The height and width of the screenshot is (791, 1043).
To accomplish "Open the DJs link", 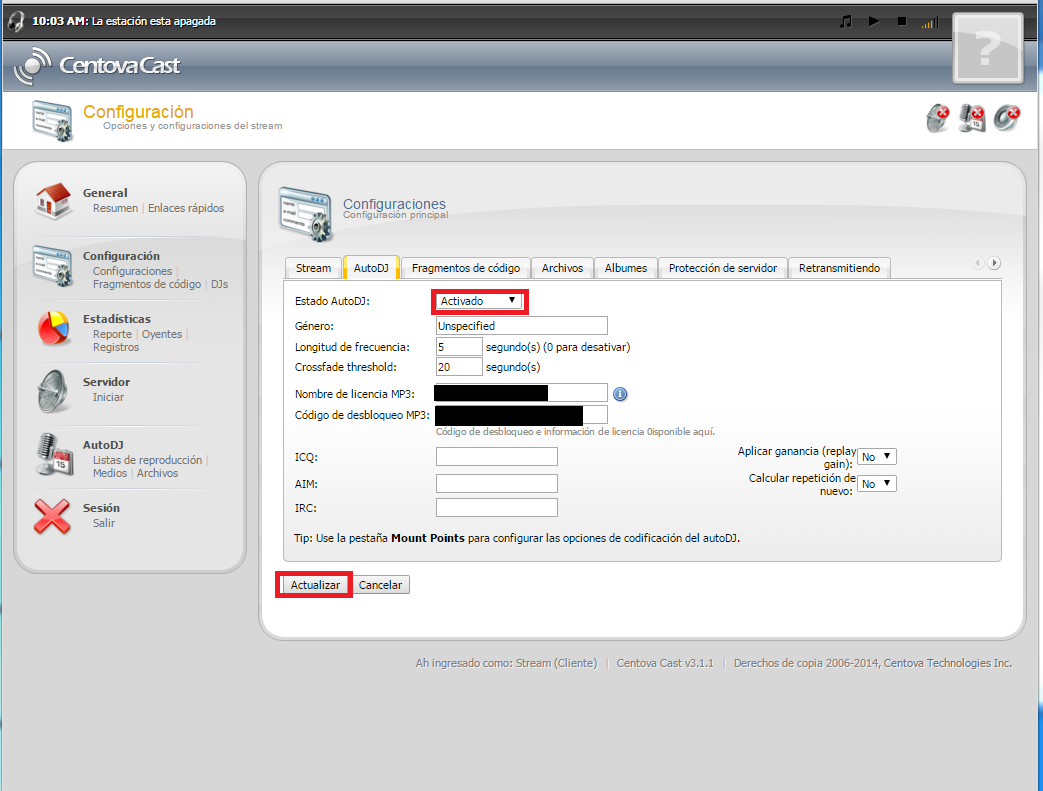I will point(220,284).
